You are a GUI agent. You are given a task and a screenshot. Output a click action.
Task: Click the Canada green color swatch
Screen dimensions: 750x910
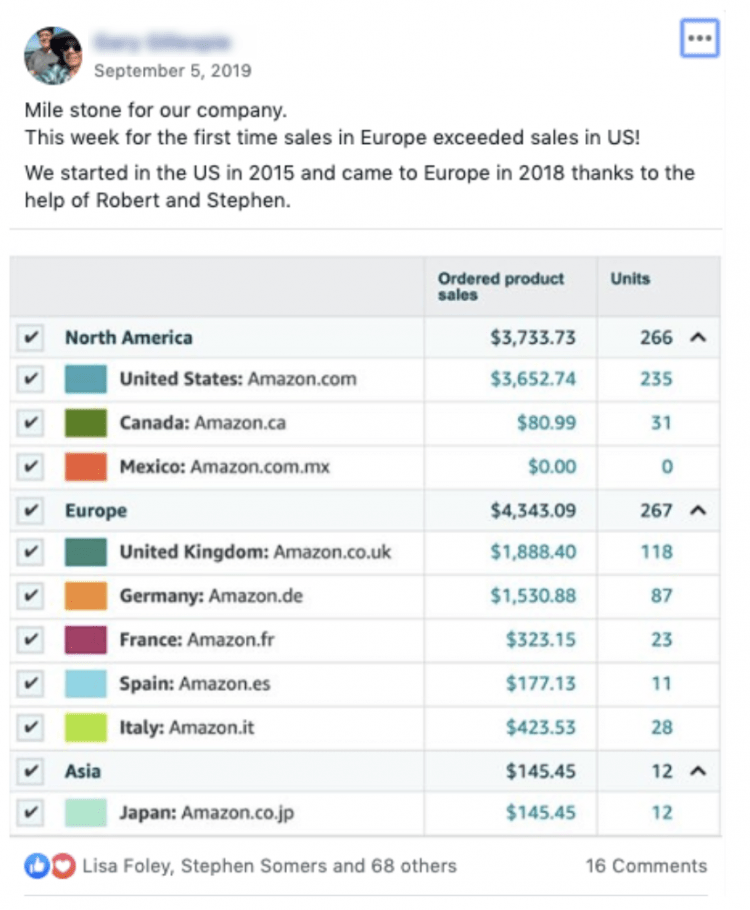[86, 423]
